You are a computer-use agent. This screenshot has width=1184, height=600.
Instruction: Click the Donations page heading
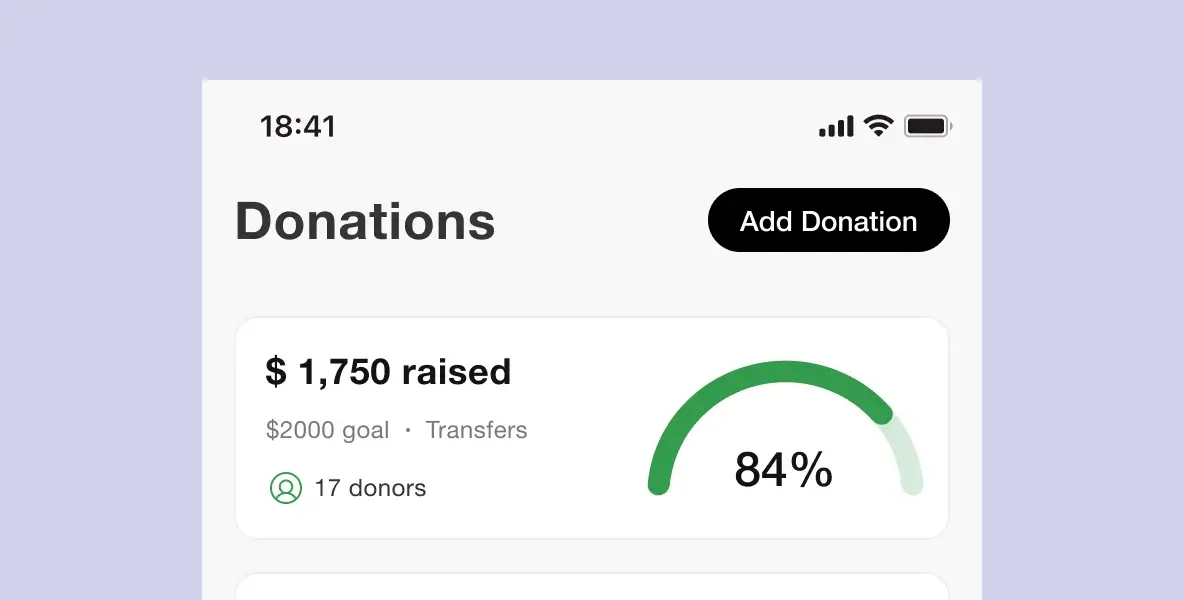[365, 221]
